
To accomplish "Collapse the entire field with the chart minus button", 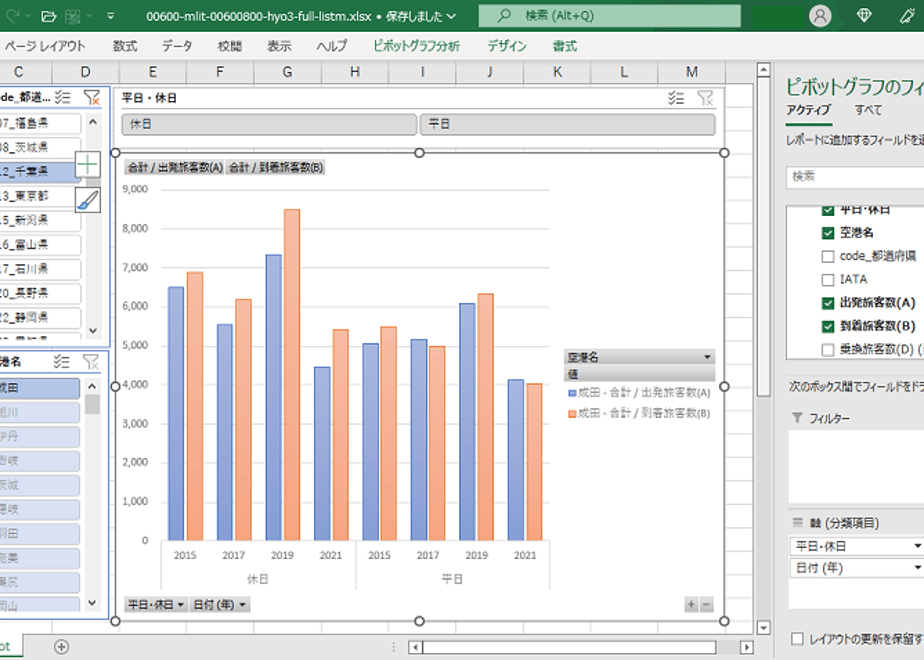I will tap(706, 605).
